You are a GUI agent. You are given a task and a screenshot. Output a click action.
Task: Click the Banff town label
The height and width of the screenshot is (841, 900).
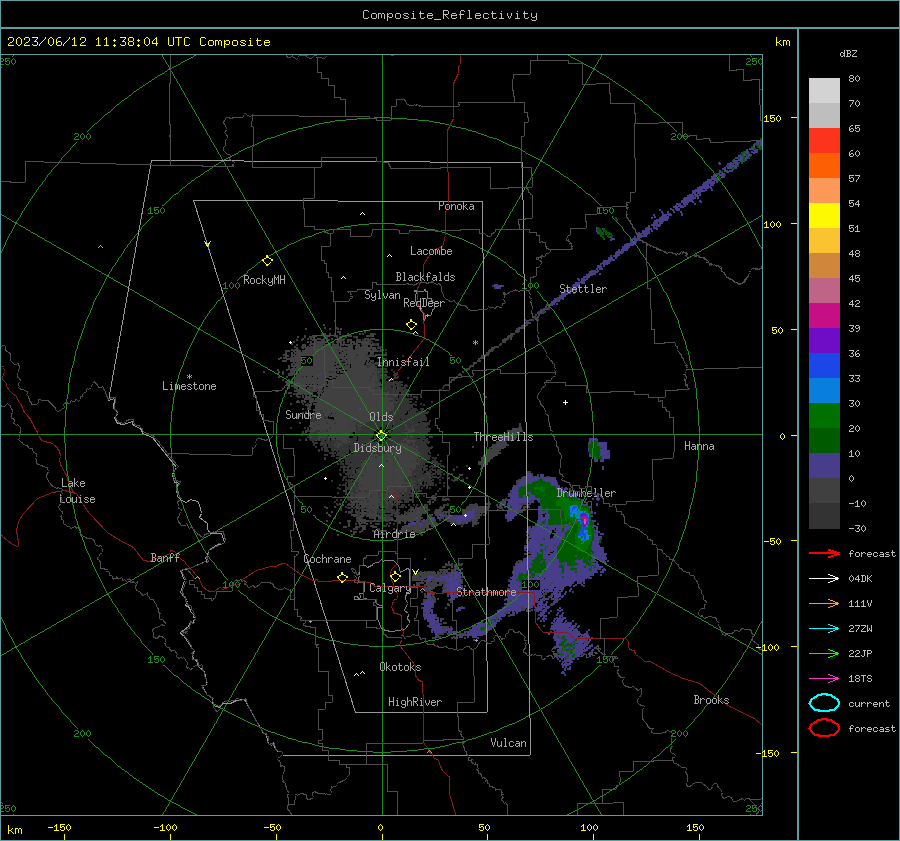click(x=165, y=558)
